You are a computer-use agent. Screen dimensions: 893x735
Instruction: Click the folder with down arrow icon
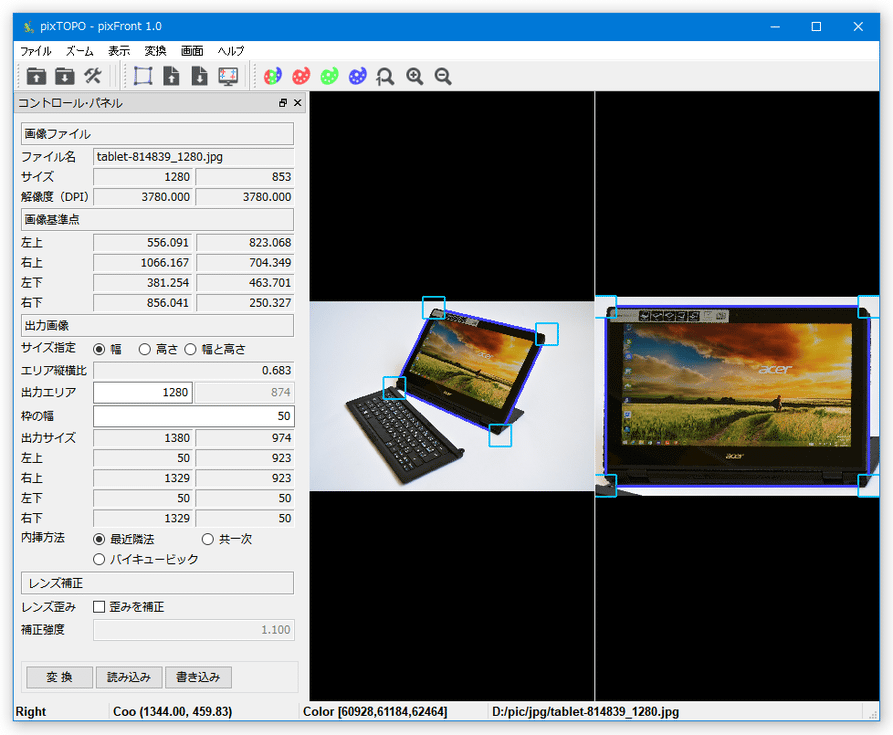(x=64, y=76)
